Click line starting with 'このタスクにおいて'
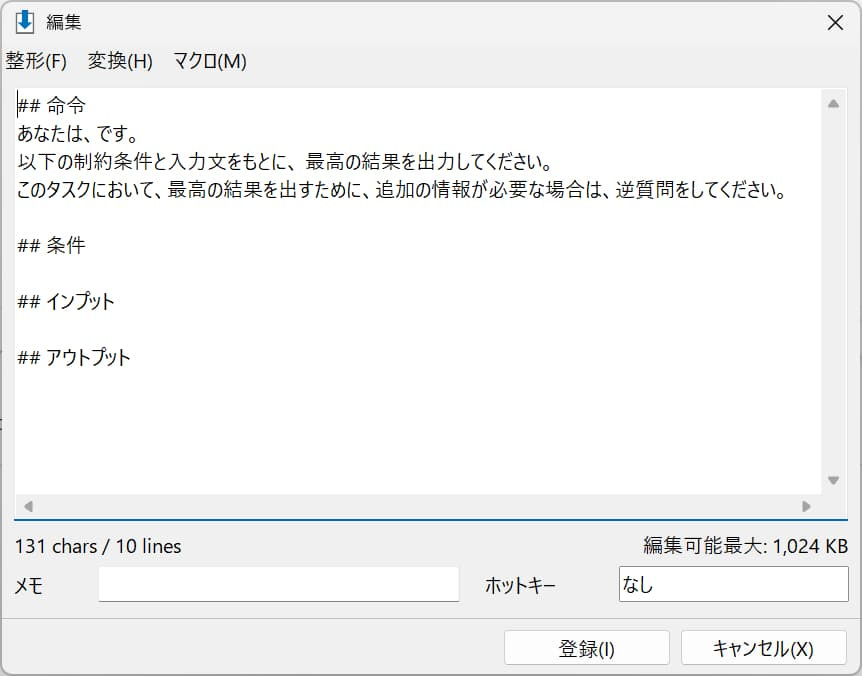This screenshot has height=676, width=862. tap(402, 190)
